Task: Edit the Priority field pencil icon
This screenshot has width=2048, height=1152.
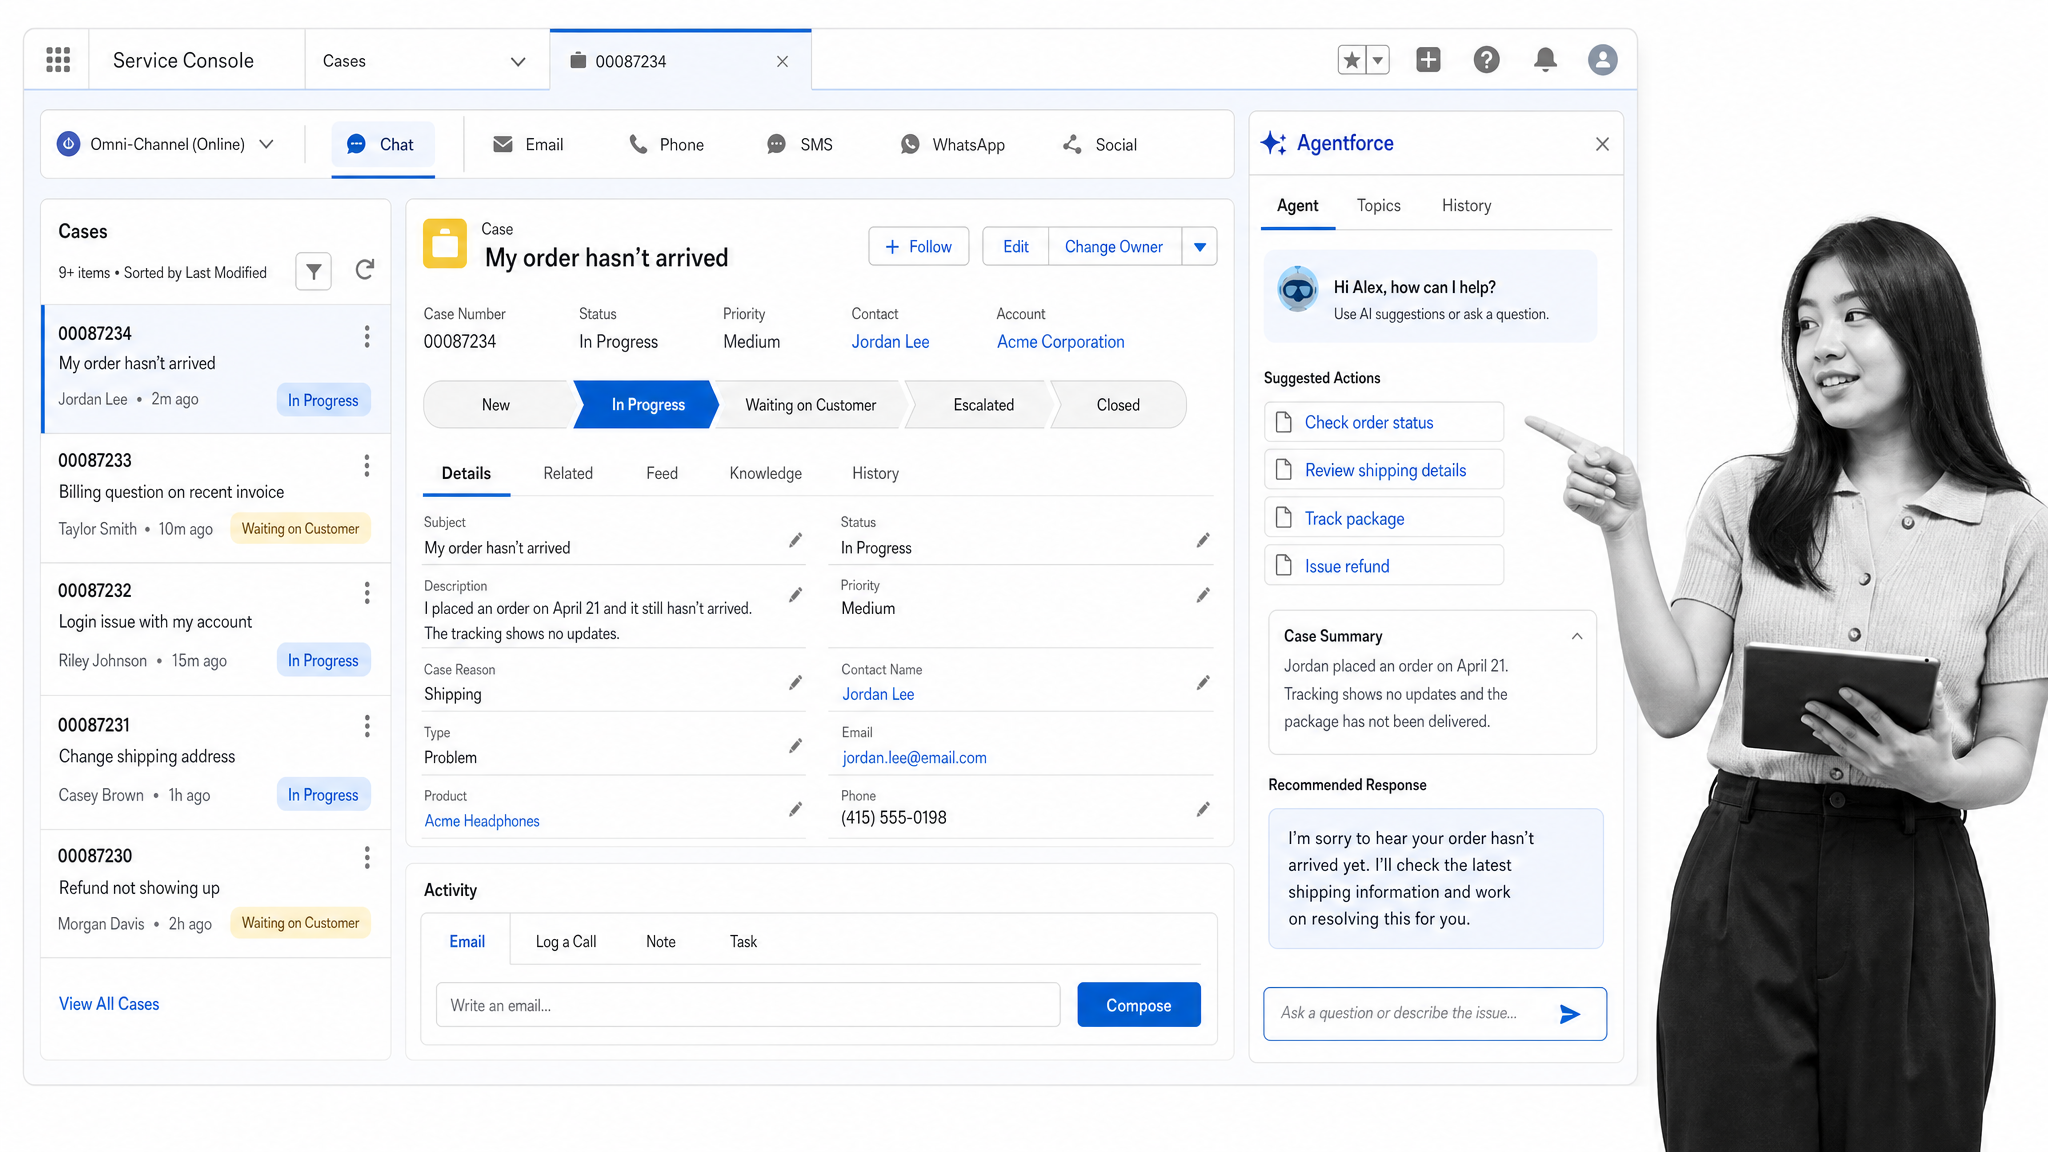Action: pyautogui.click(x=1203, y=595)
